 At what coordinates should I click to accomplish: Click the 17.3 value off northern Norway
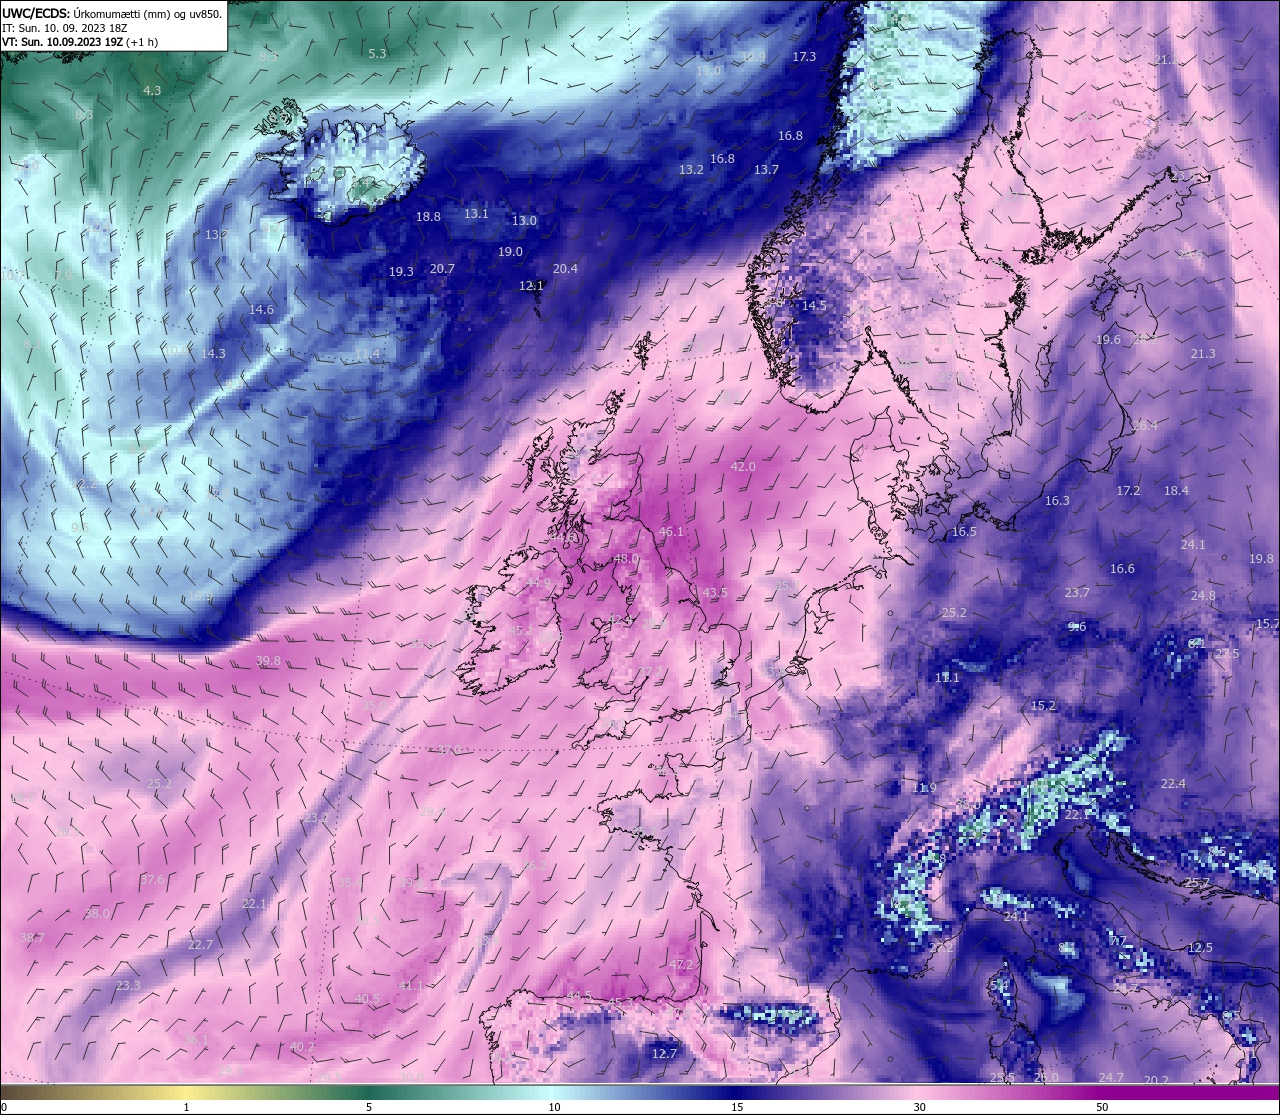804,57
